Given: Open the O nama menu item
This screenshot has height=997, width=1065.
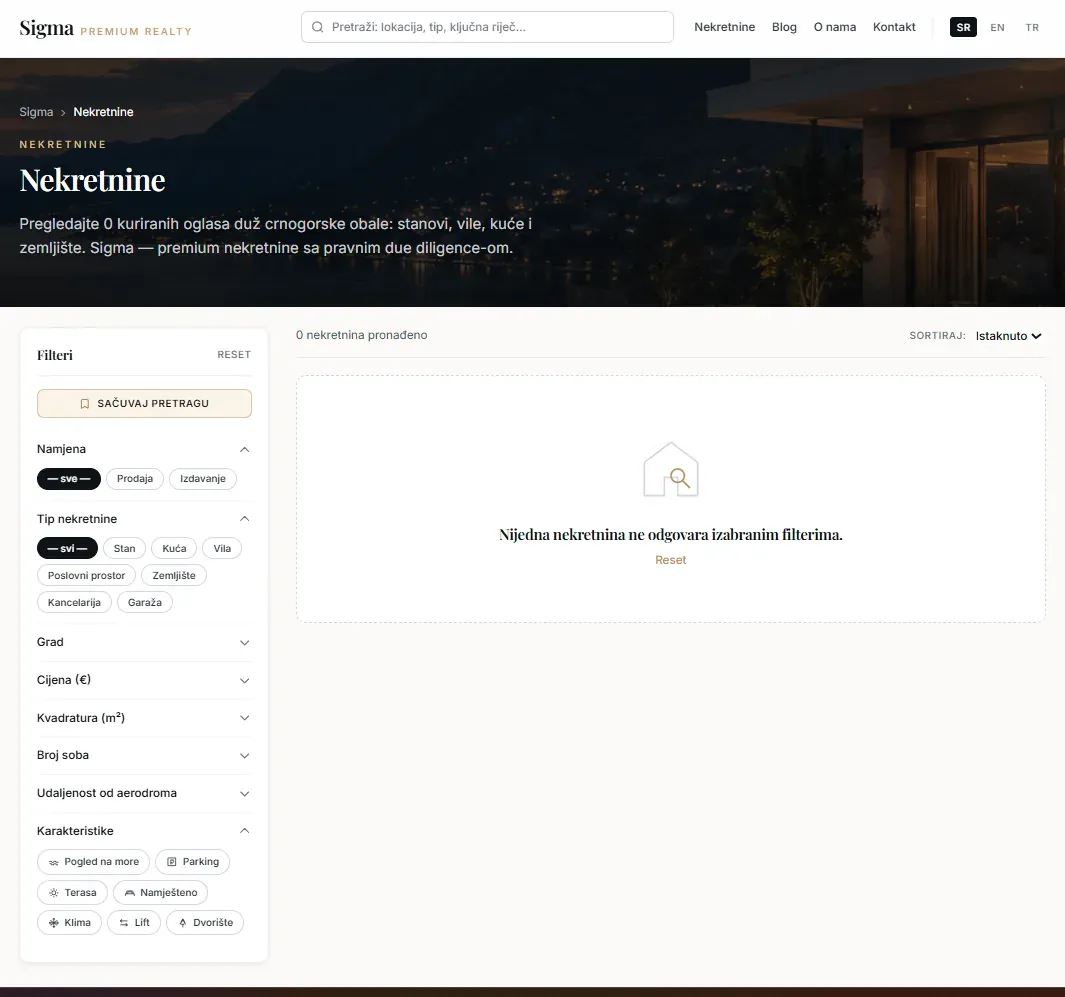Looking at the screenshot, I should [x=835, y=27].
